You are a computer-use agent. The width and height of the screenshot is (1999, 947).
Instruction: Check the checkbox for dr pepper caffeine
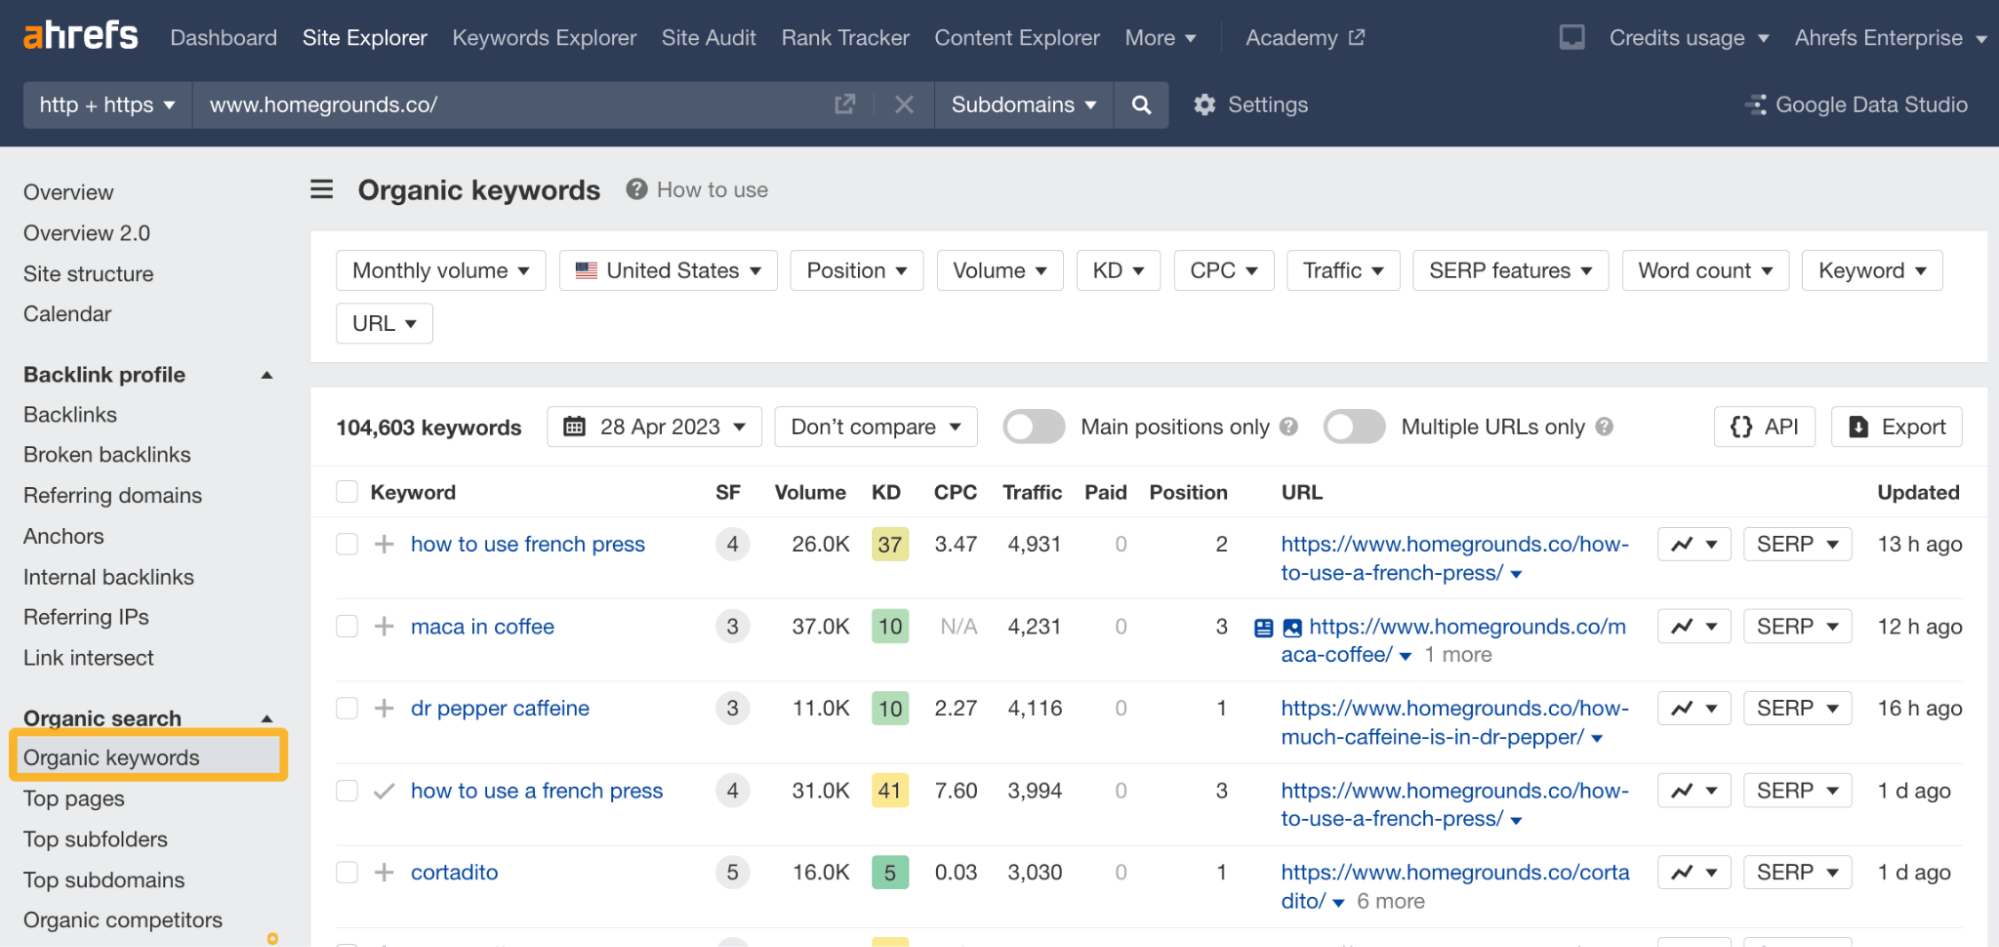[x=346, y=708]
